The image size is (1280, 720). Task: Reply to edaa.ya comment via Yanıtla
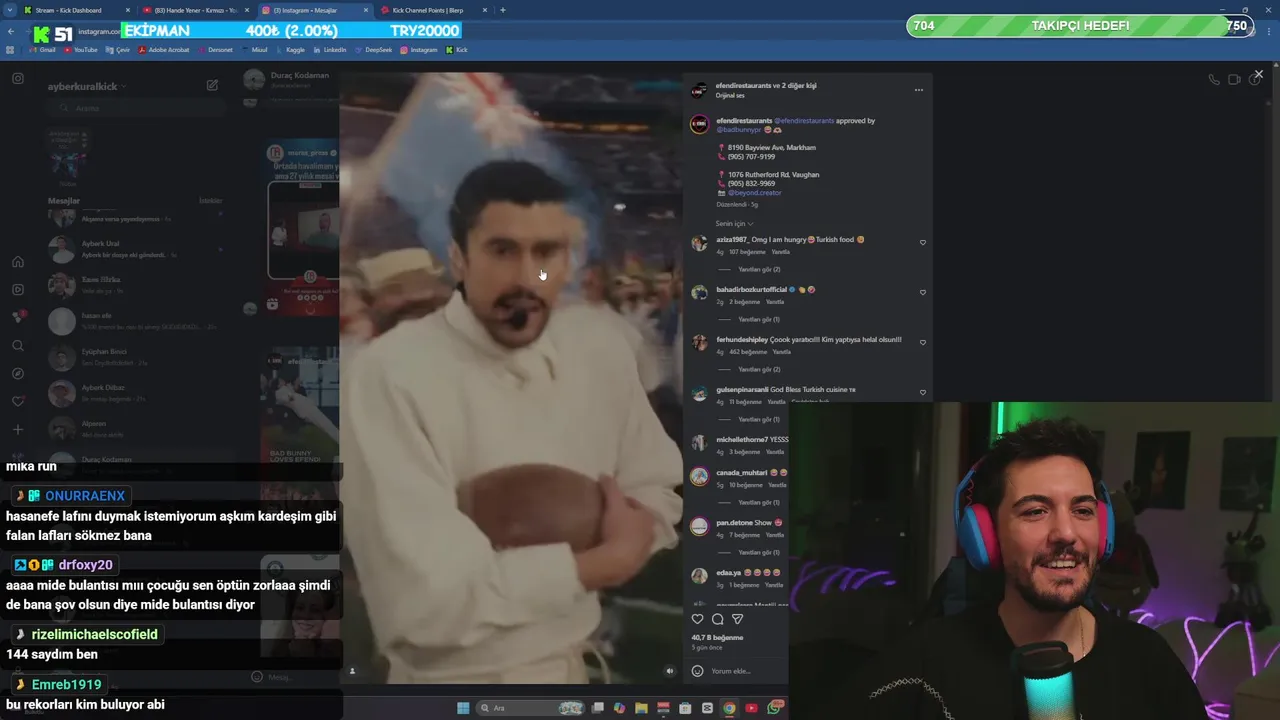(774, 585)
